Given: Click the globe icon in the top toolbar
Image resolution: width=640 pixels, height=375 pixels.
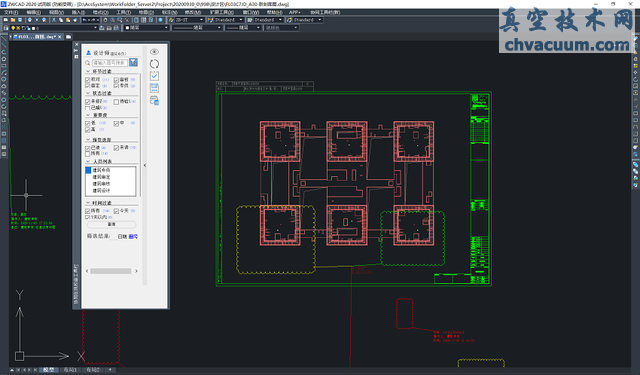Looking at the screenshot, I should pyautogui.click(x=160, y=20).
